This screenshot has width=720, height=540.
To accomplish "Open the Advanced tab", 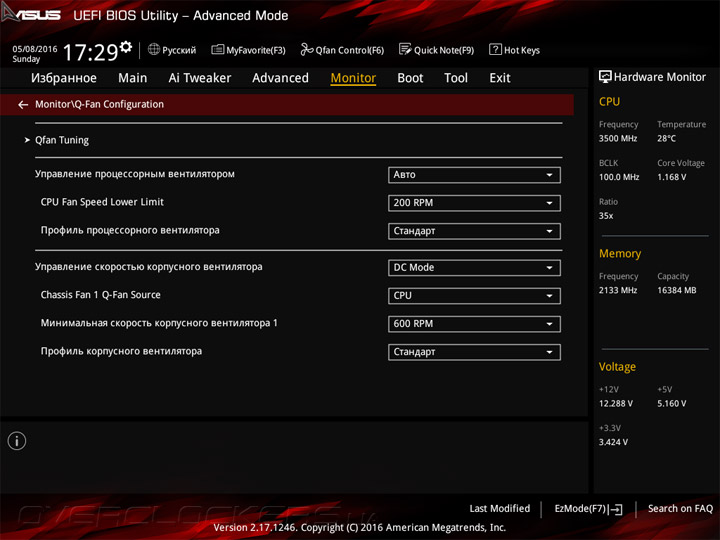I will click(281, 78).
